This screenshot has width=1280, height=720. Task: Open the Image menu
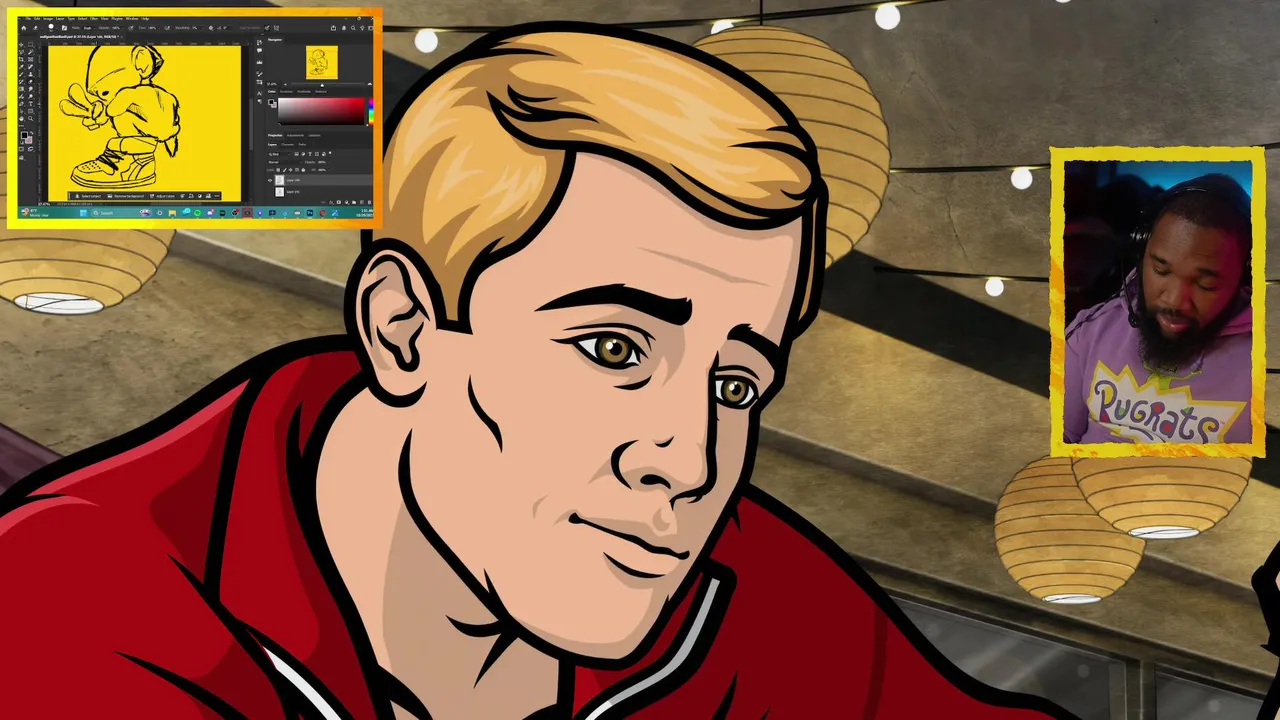click(48, 19)
